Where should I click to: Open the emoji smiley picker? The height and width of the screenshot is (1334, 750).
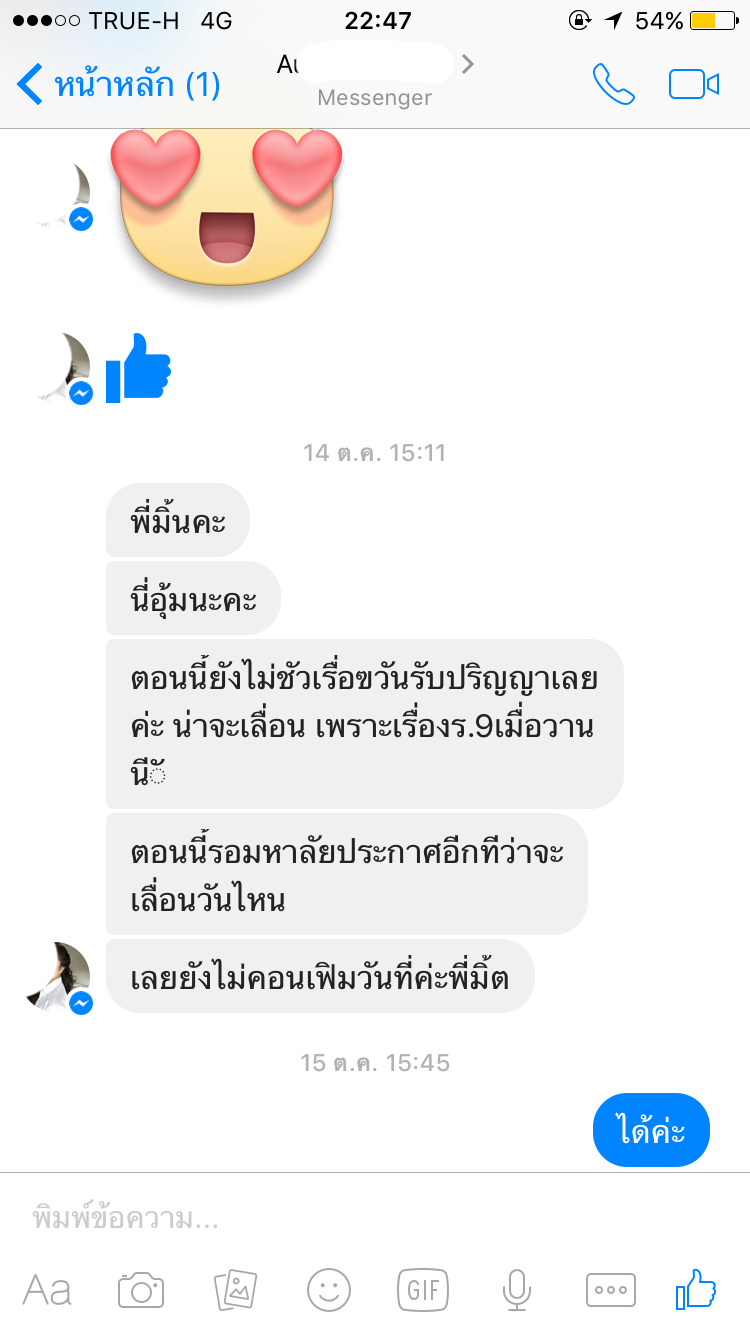pyautogui.click(x=329, y=1290)
